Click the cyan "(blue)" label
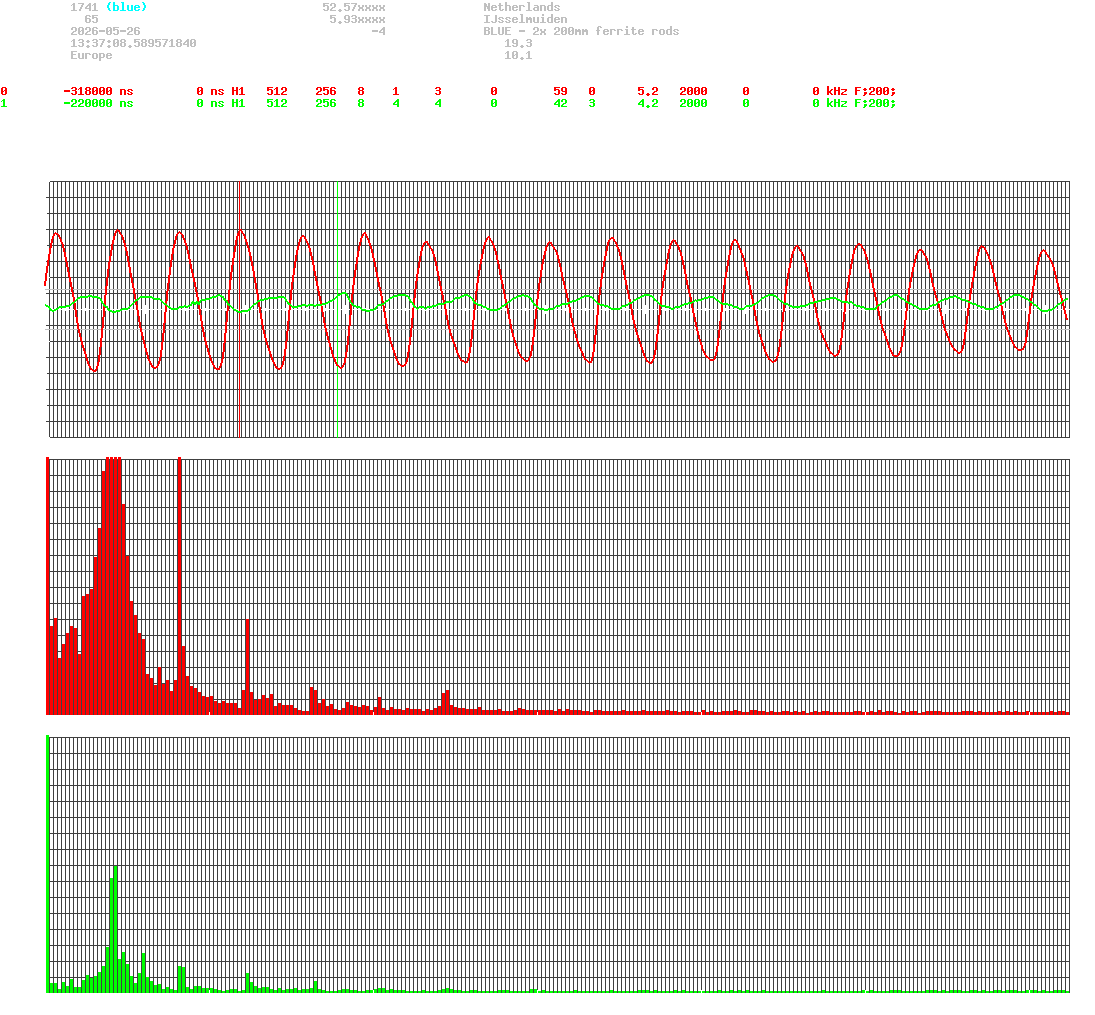The height and width of the screenshot is (1015, 1095). [x=126, y=7]
